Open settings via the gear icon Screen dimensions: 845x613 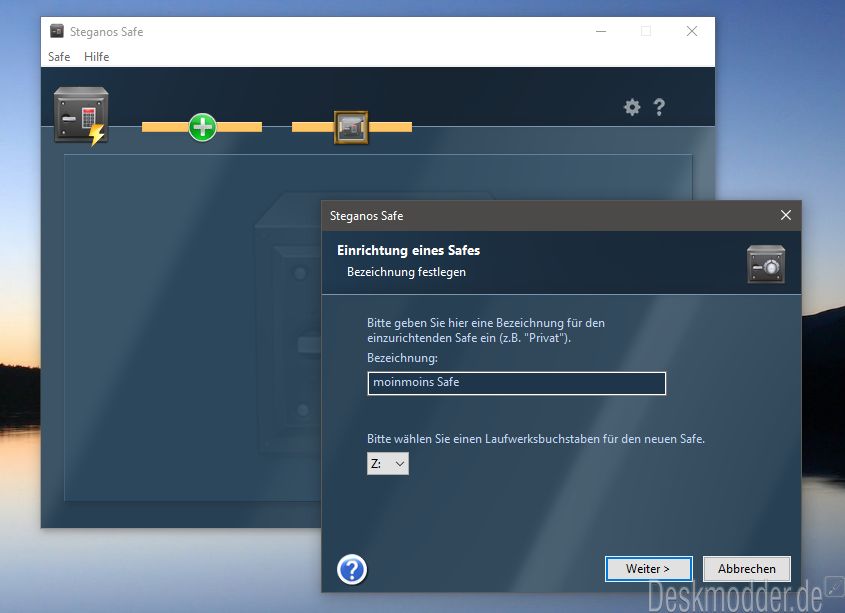[632, 107]
